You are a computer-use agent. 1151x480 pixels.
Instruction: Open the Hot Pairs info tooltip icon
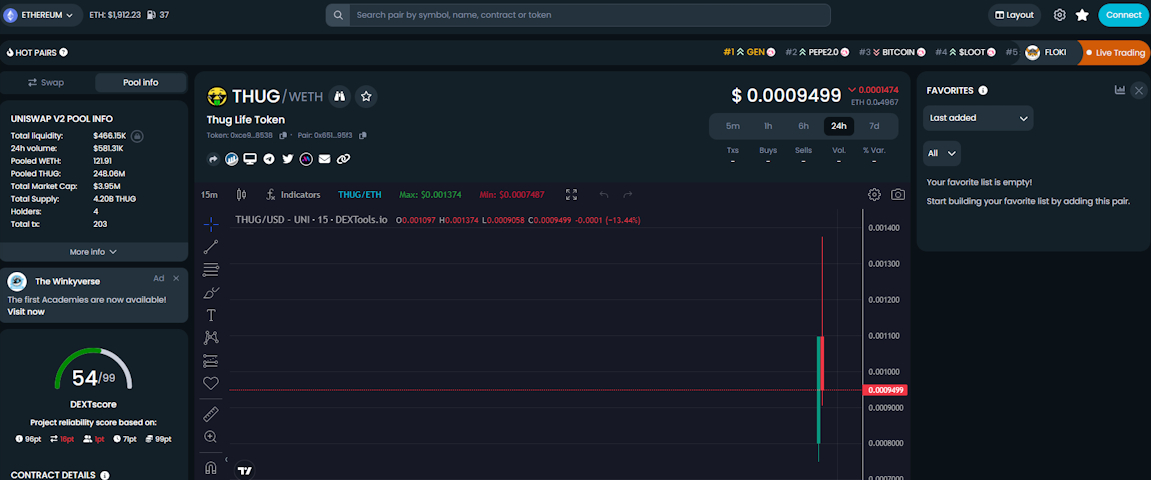63,52
